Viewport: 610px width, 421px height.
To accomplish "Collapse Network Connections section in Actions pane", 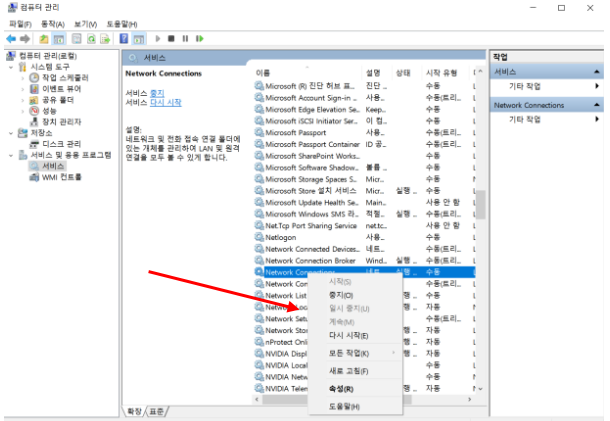I will [596, 105].
